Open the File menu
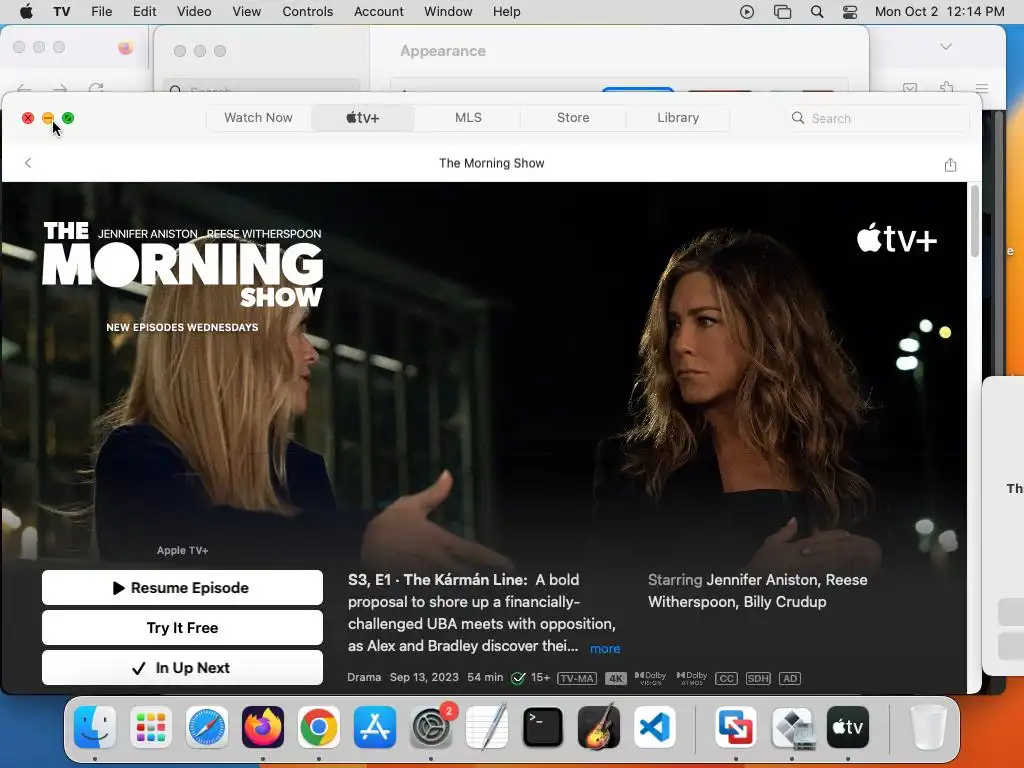 tap(101, 12)
